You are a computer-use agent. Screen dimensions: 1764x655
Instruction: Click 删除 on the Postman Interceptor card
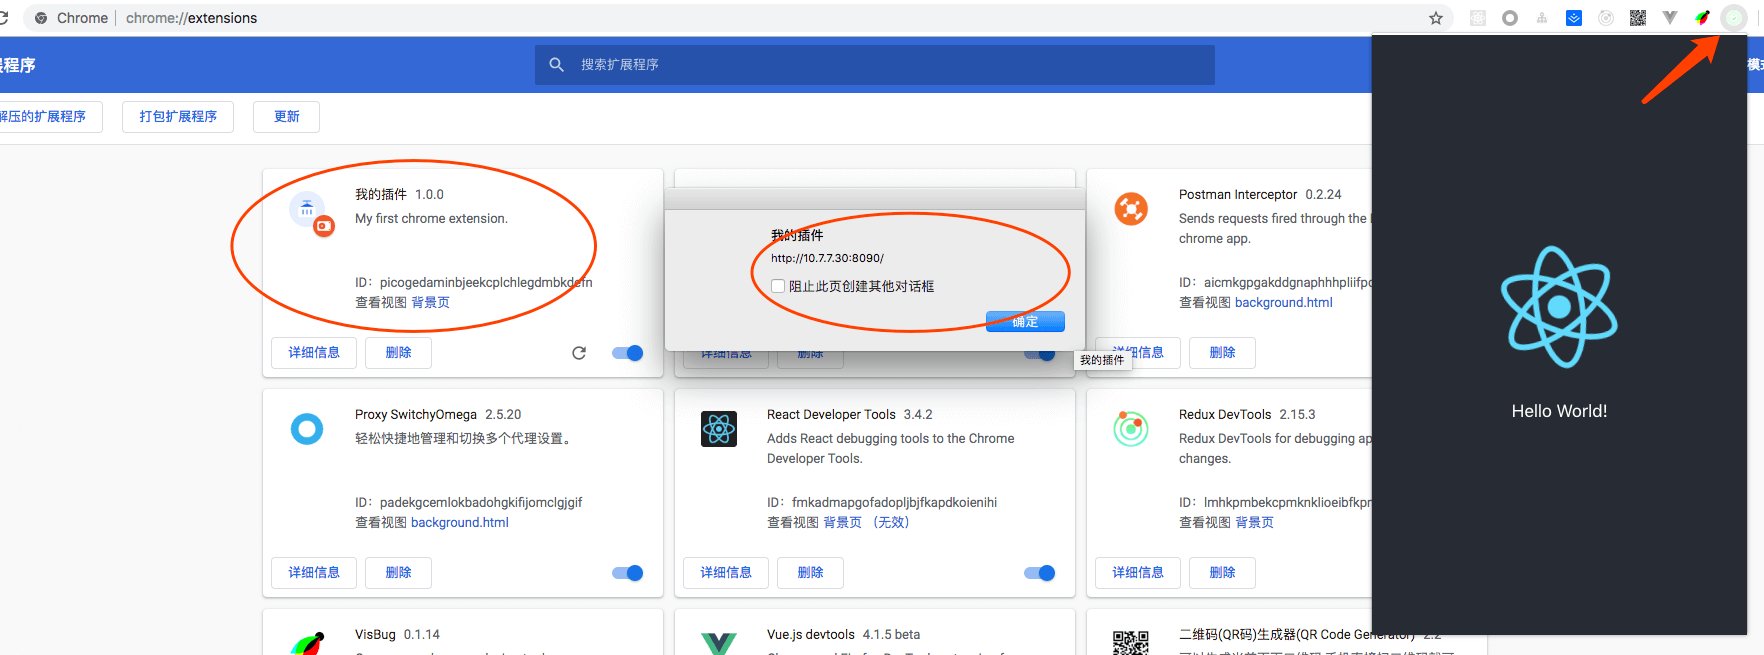[1222, 353]
